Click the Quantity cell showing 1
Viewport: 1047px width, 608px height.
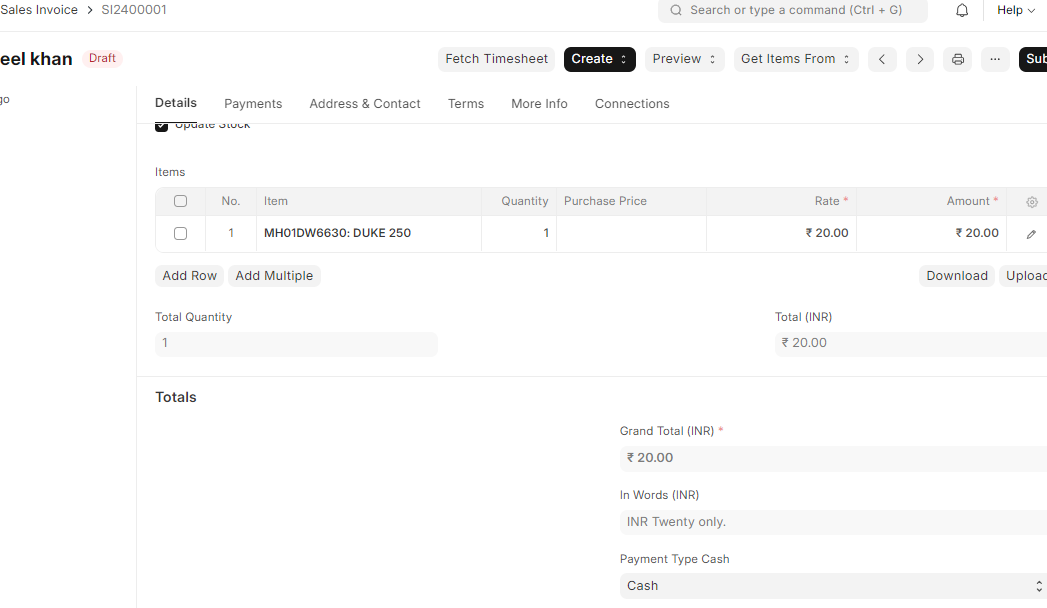519,234
